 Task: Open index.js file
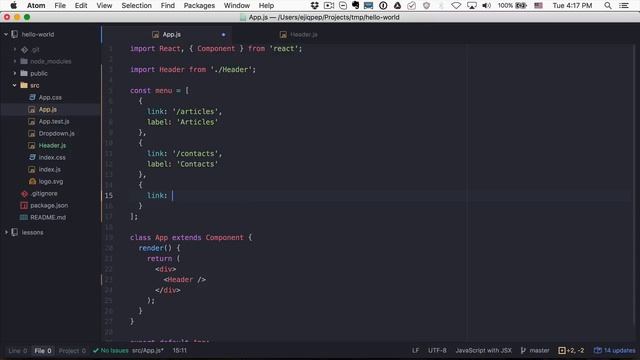click(49, 169)
